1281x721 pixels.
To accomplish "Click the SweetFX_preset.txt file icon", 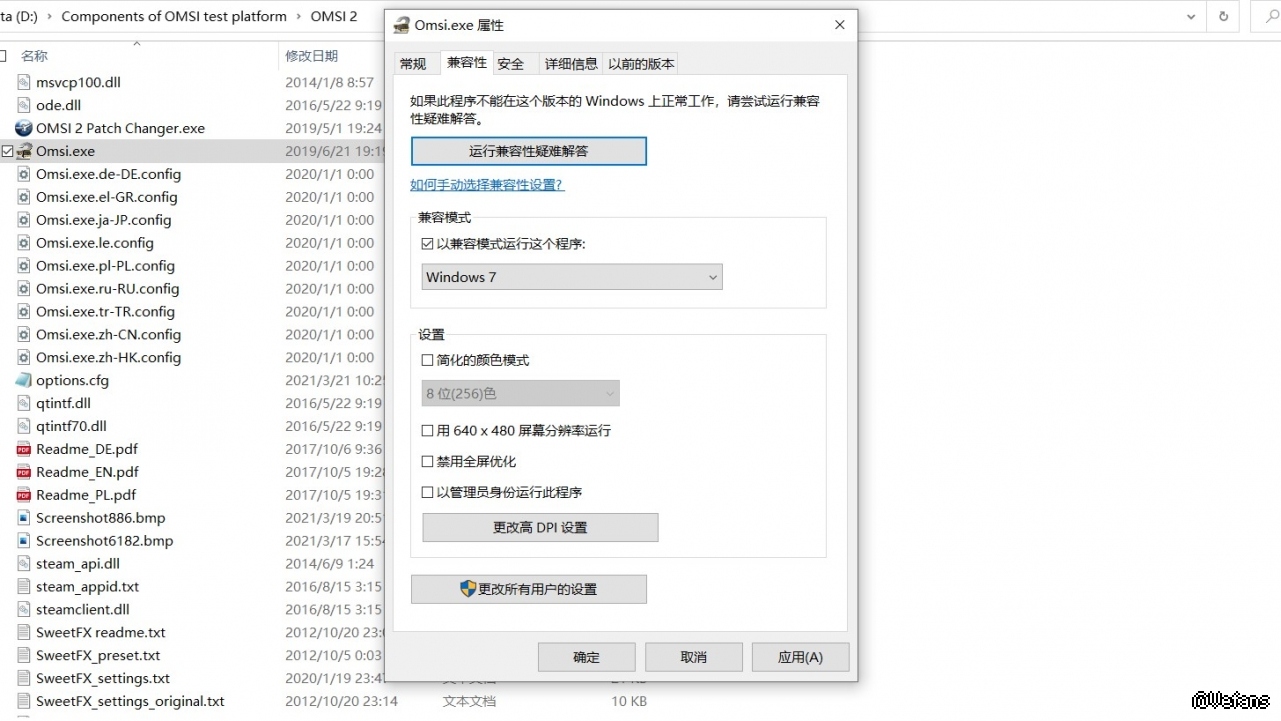I will [24, 656].
